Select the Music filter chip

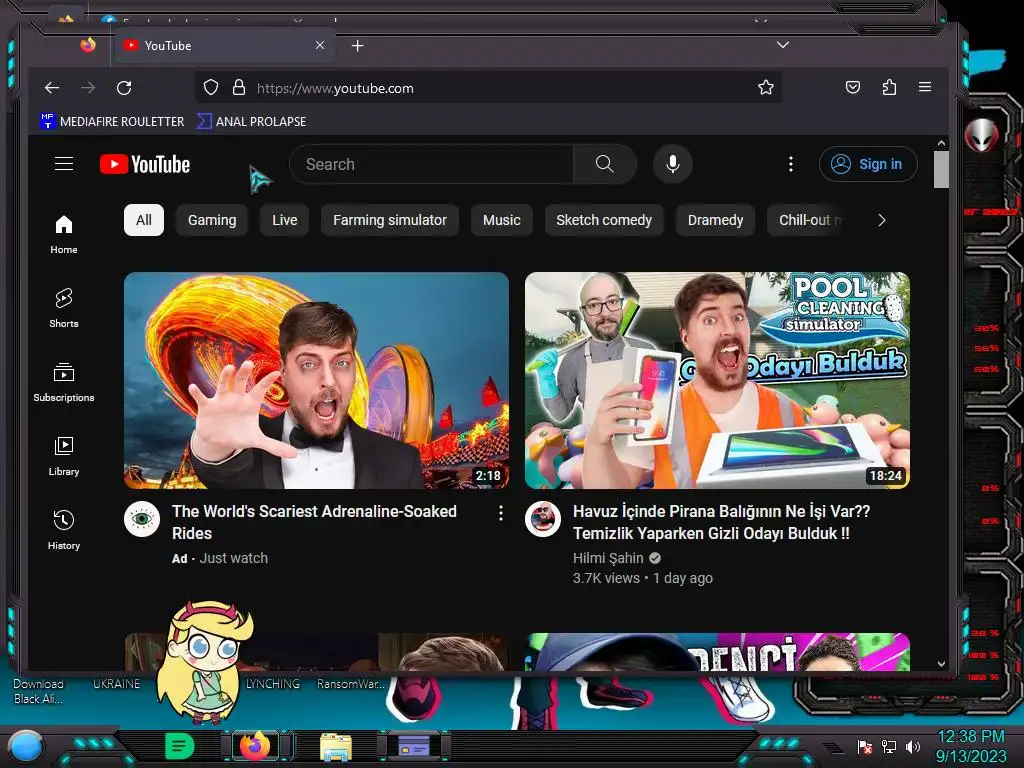(502, 220)
